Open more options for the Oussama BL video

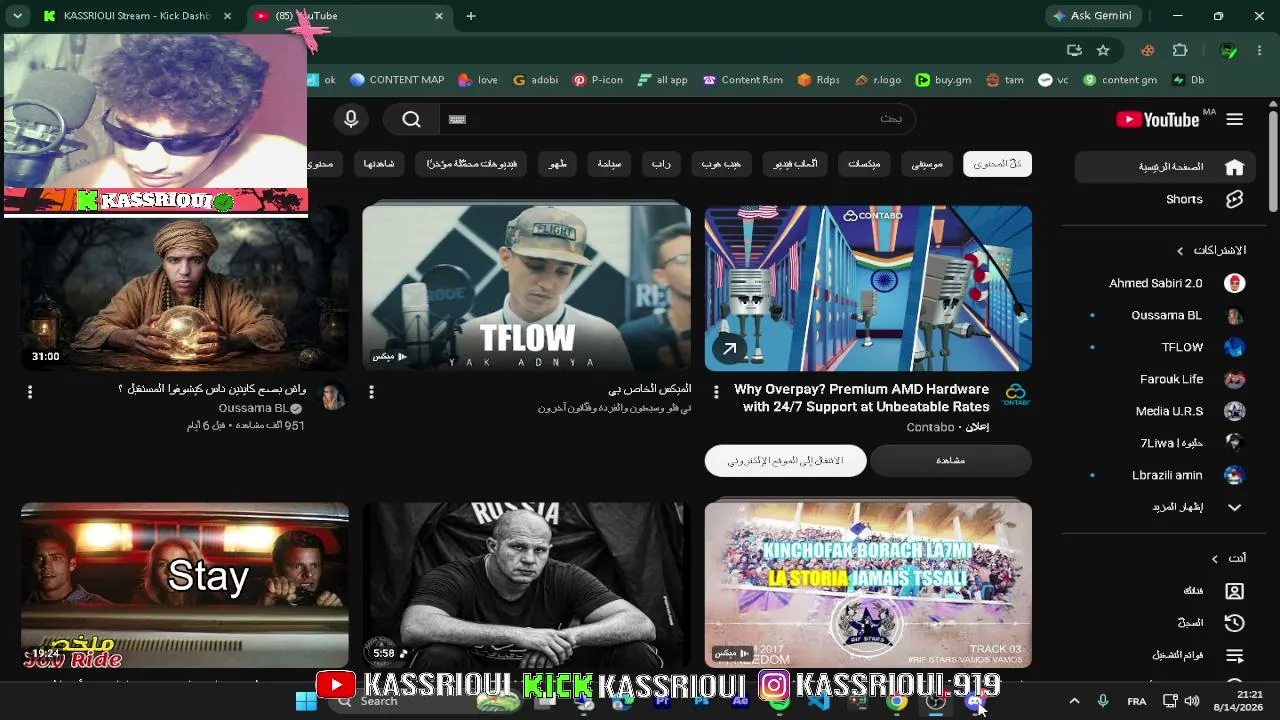[x=30, y=392]
